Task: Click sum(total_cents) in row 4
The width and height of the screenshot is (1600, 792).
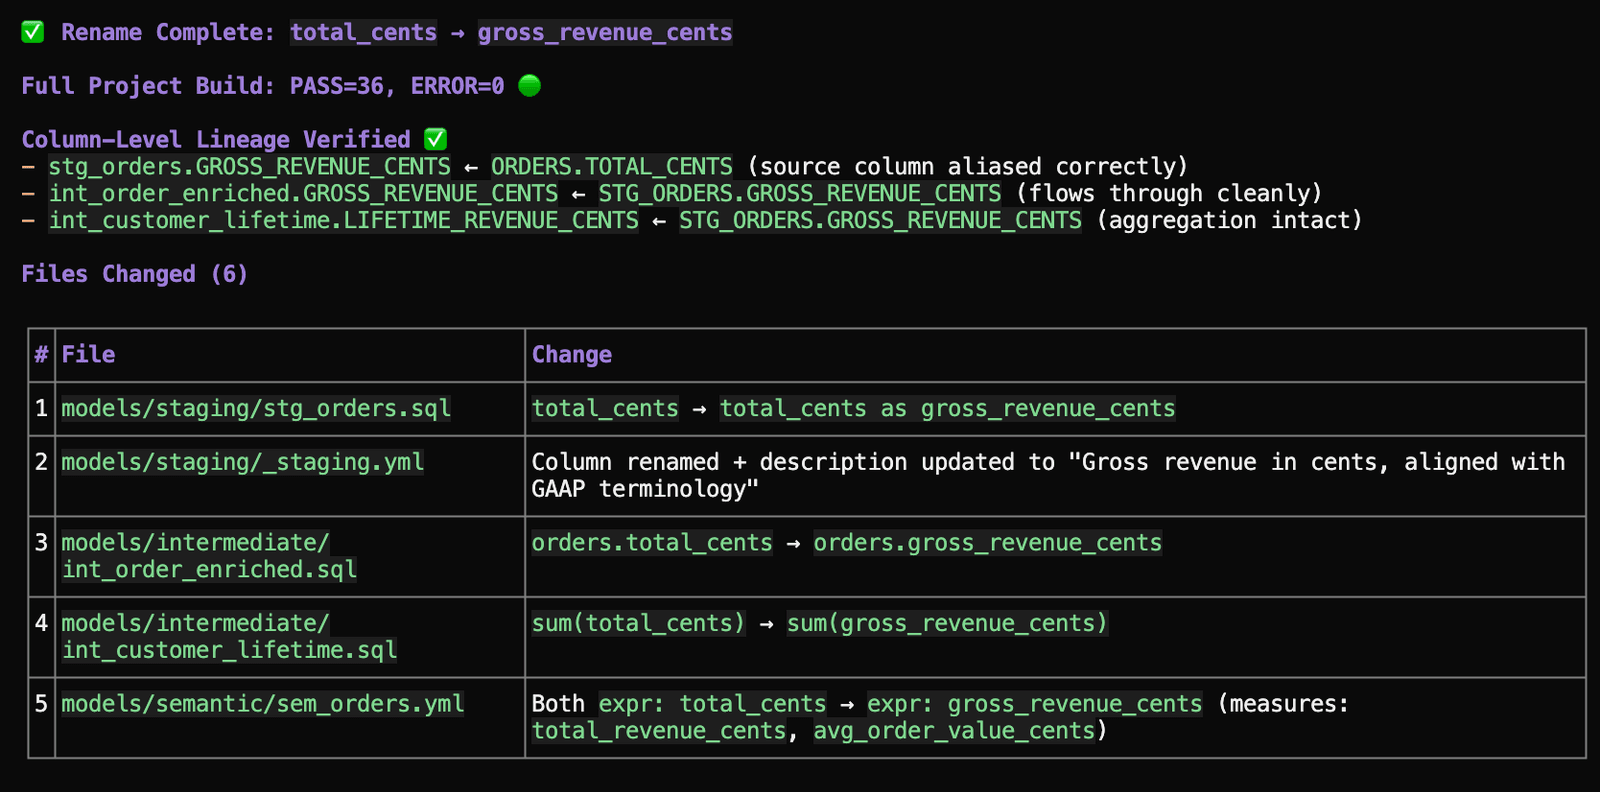Action: (x=638, y=623)
